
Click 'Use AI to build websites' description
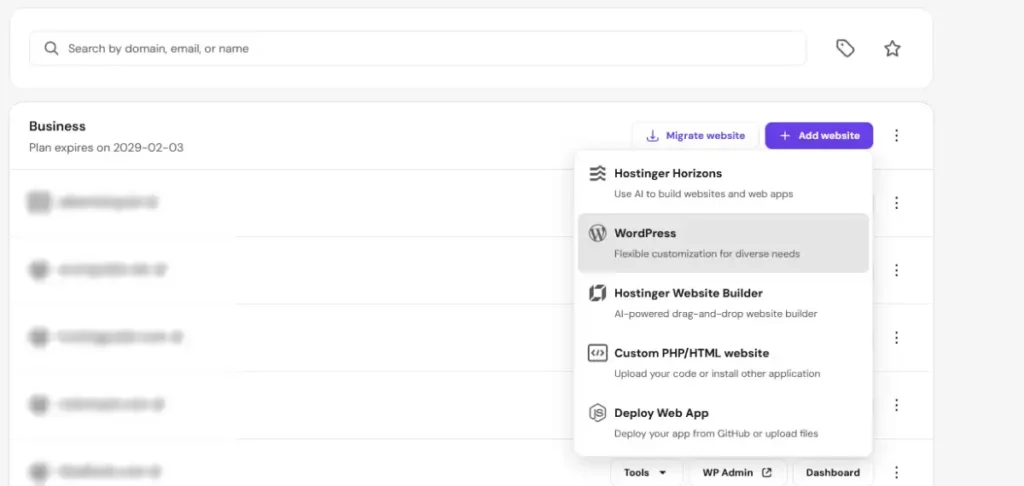tap(703, 194)
